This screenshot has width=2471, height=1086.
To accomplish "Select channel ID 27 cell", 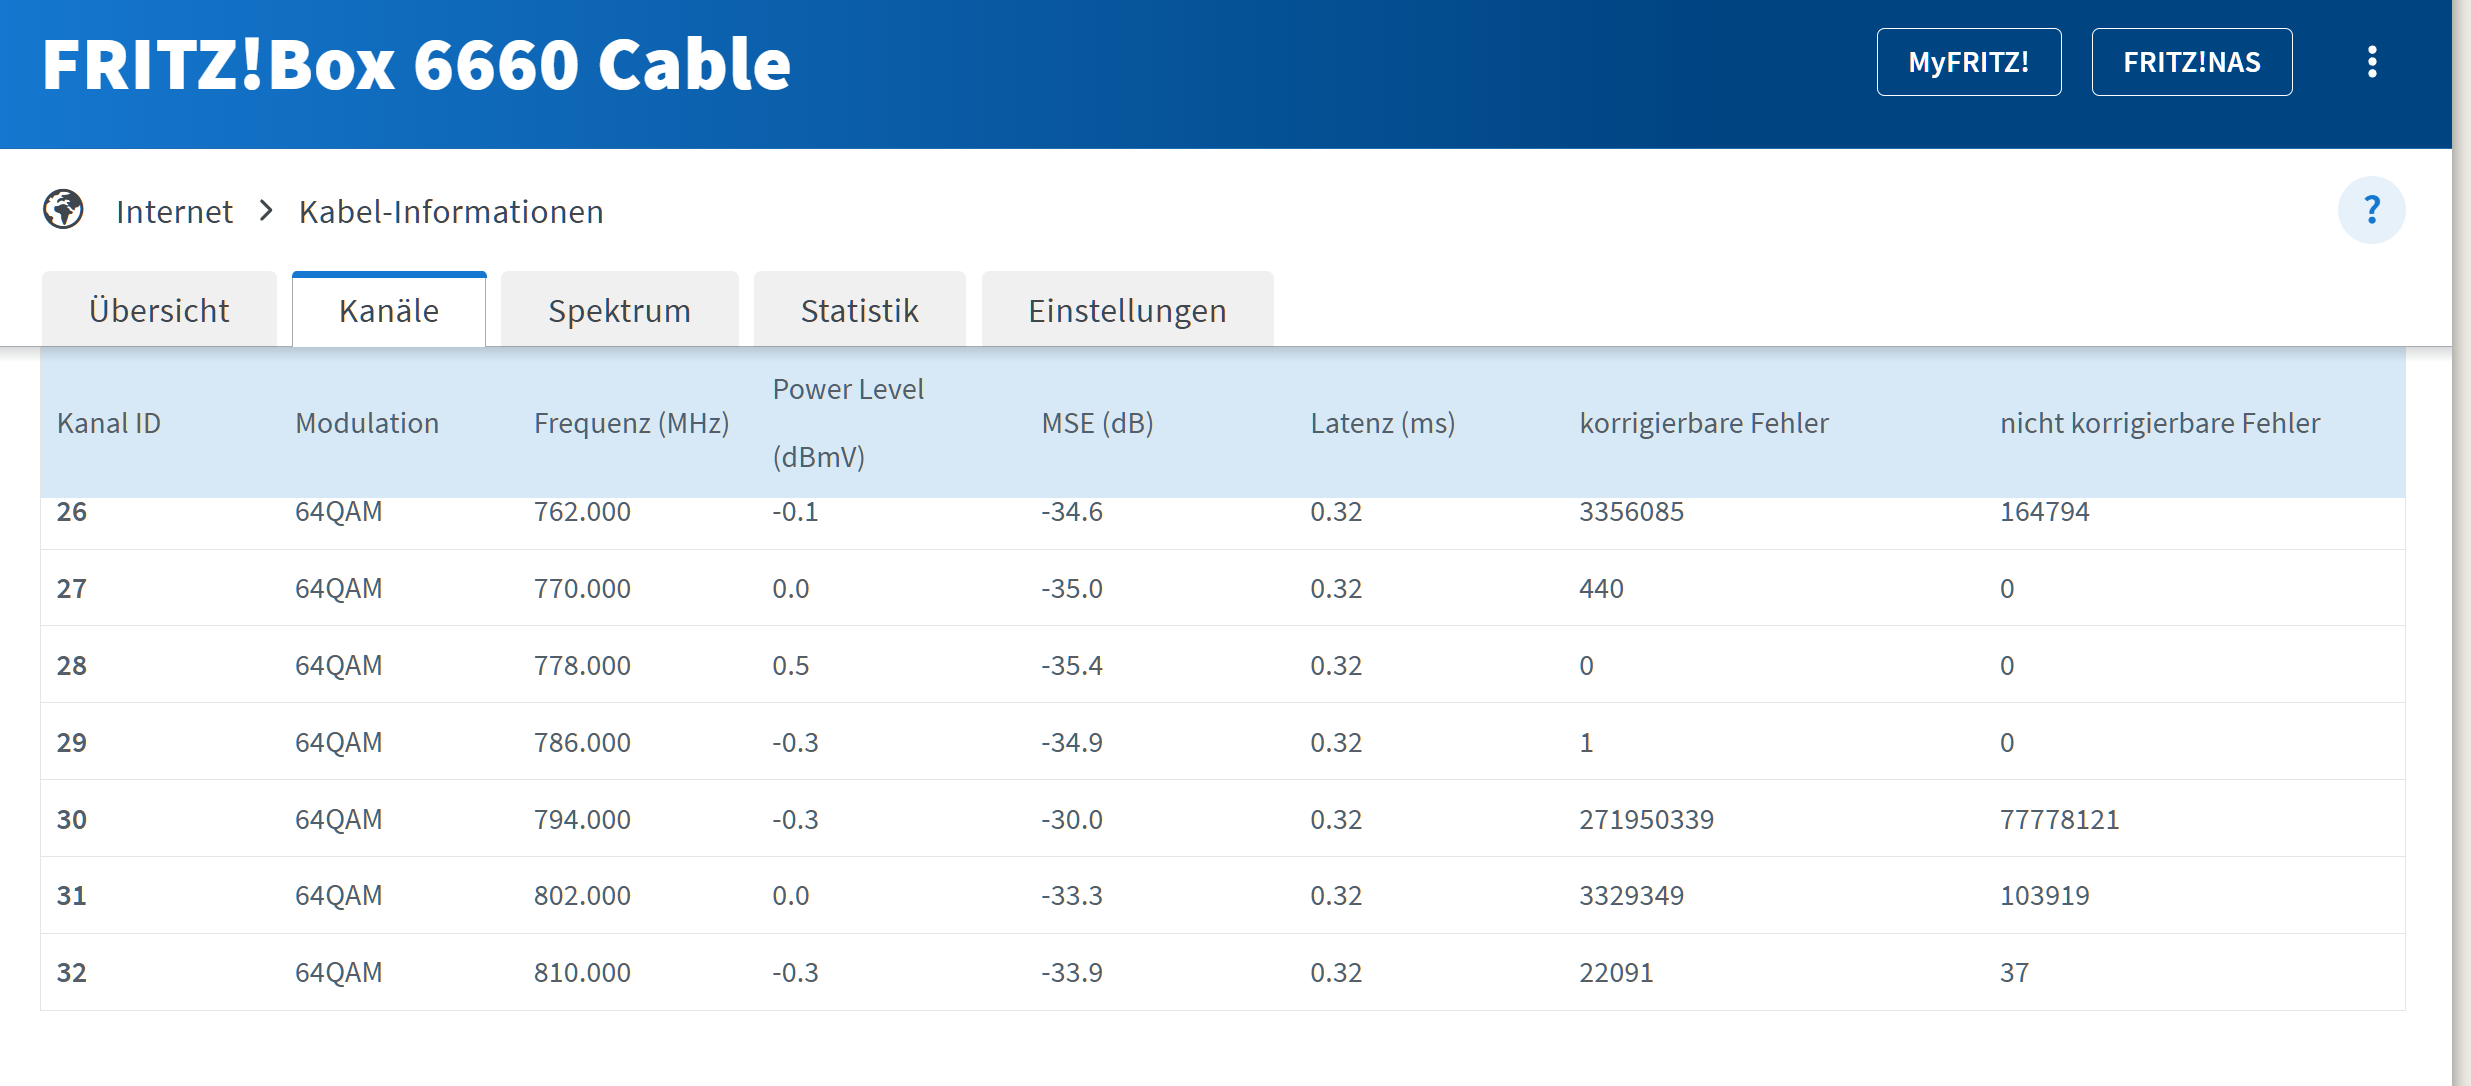I will point(72,588).
